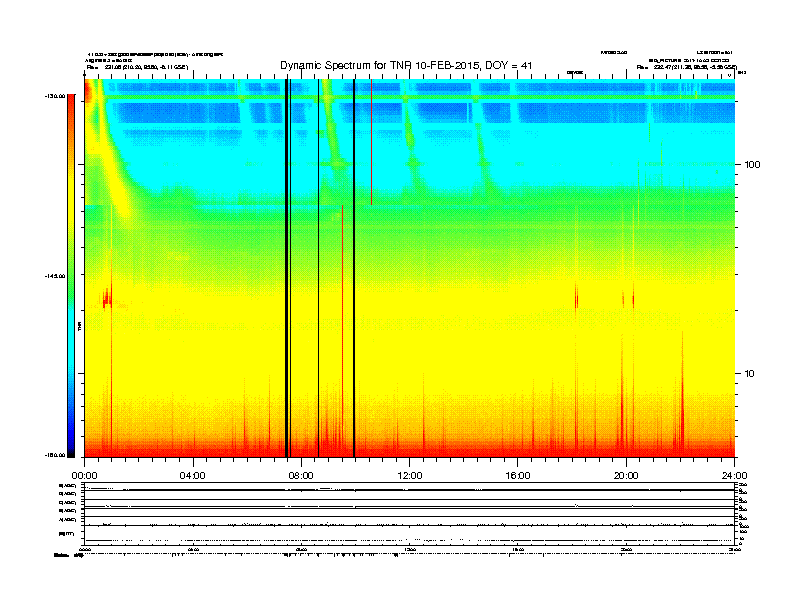792x612 pixels.
Task: Click the black vertical line near 10:00
Action: tap(354, 268)
